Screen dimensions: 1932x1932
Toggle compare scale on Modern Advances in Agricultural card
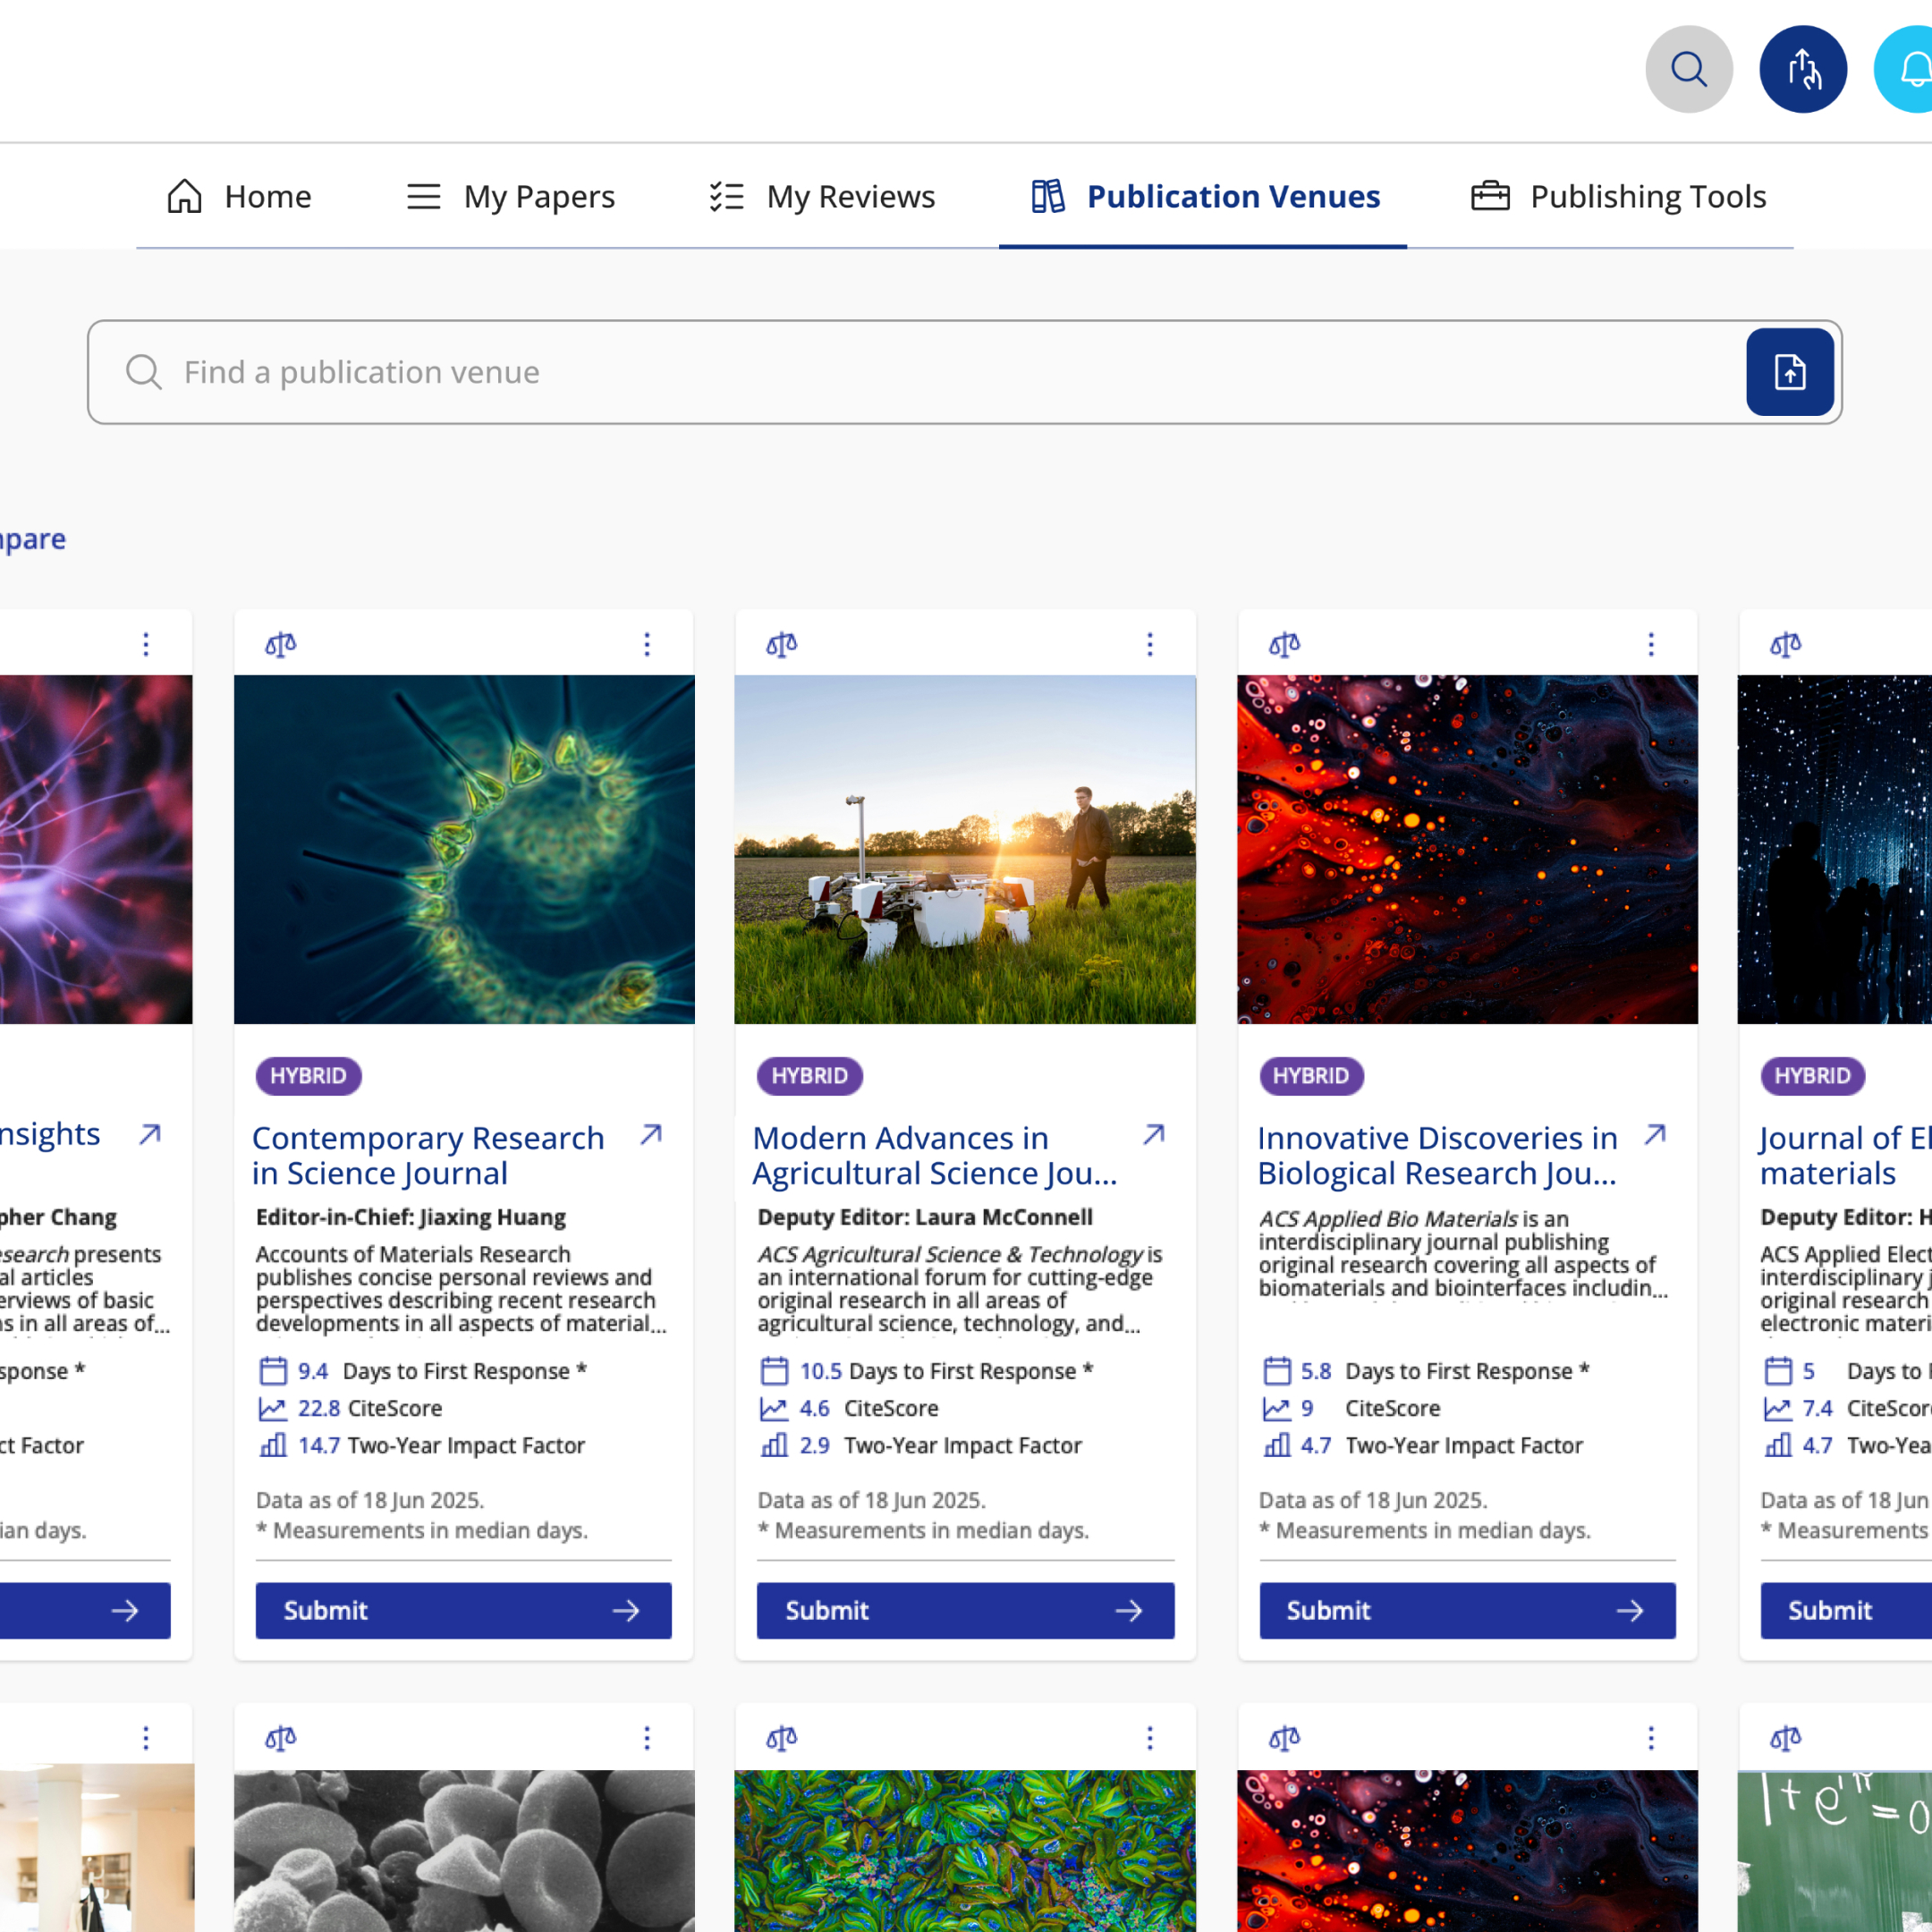coord(781,644)
